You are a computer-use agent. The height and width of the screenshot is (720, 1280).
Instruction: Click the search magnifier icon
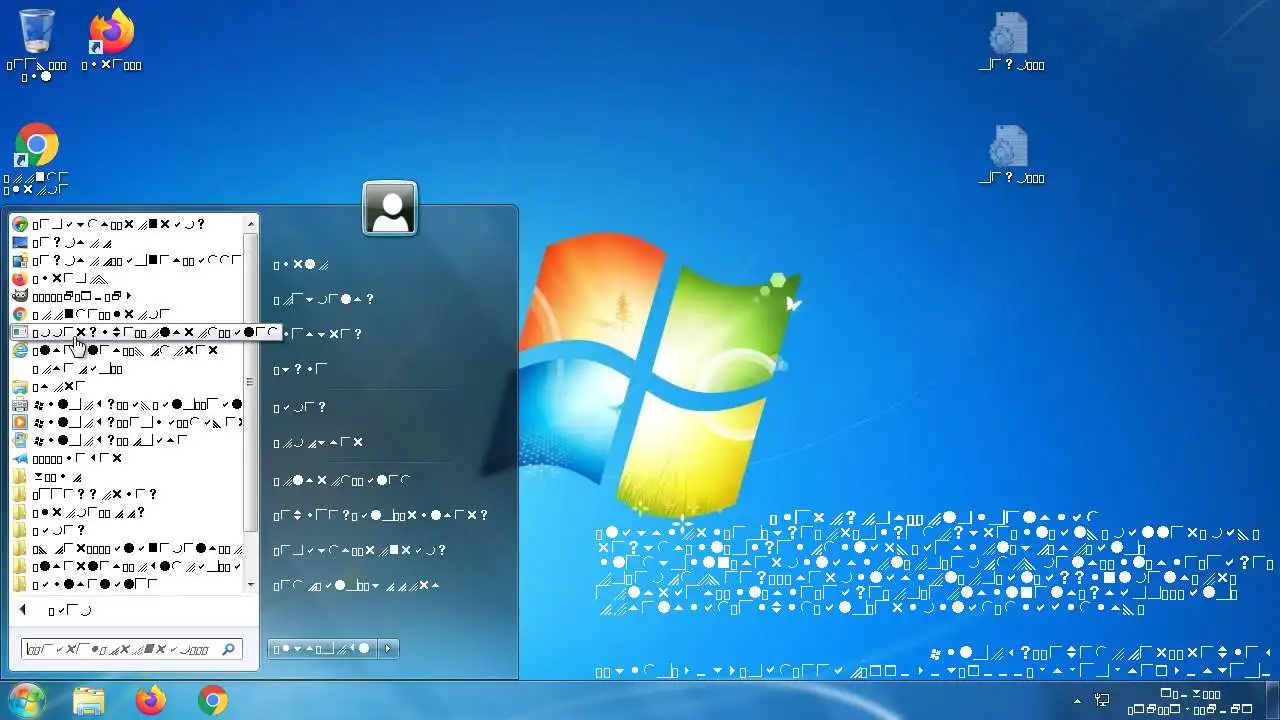(229, 650)
